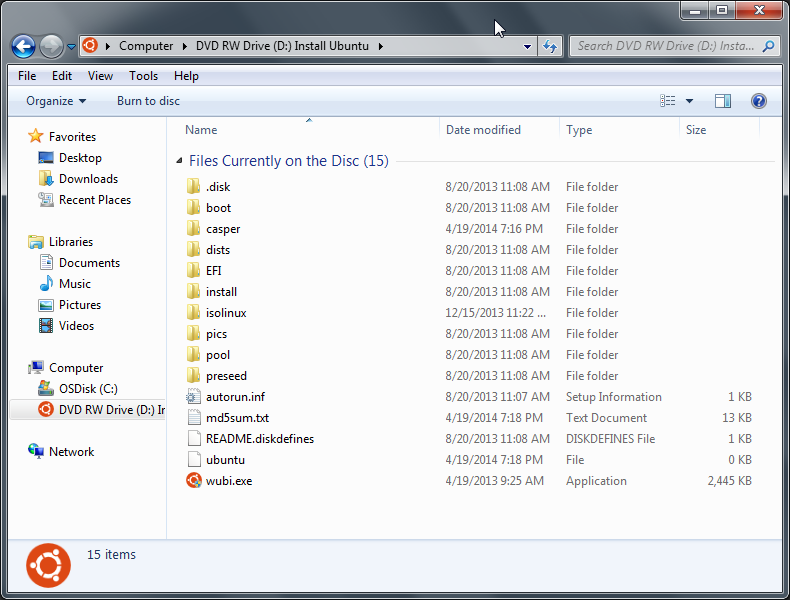The image size is (790, 600).
Task: Select the md5sum.txt file icon
Action: pyautogui.click(x=194, y=418)
